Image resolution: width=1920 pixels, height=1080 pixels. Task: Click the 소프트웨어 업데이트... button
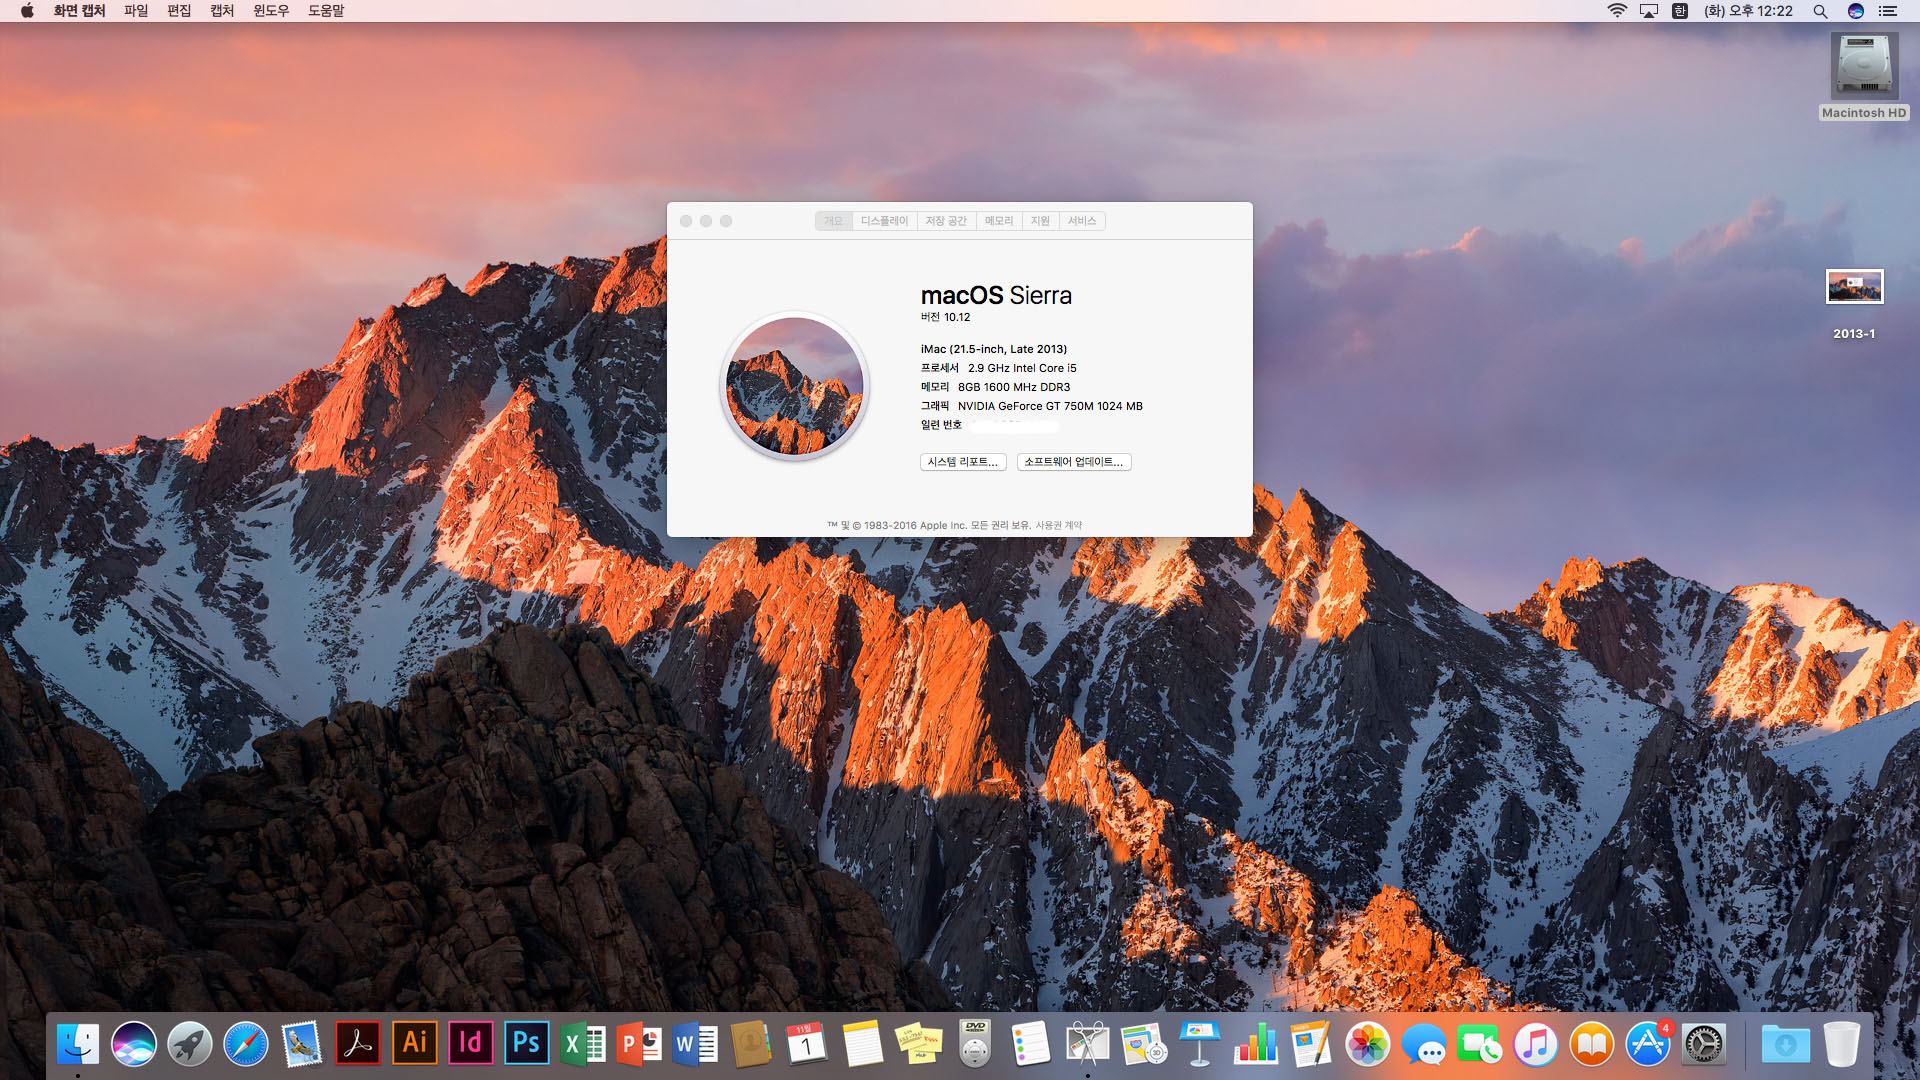[x=1073, y=462]
